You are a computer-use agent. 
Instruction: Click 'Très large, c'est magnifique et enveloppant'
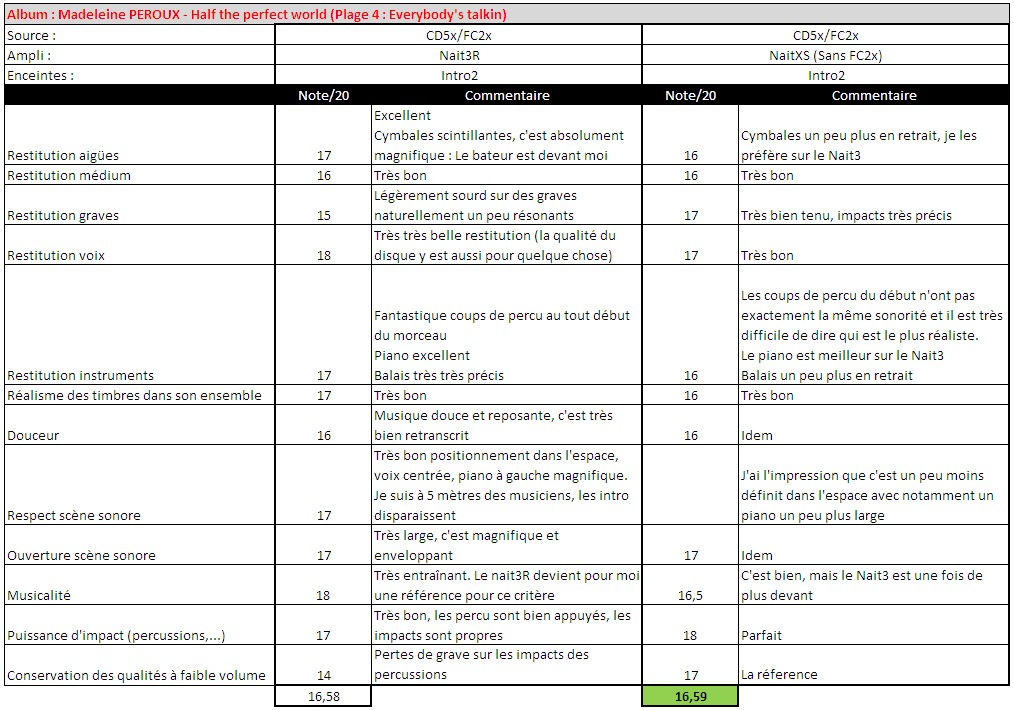tap(506, 544)
